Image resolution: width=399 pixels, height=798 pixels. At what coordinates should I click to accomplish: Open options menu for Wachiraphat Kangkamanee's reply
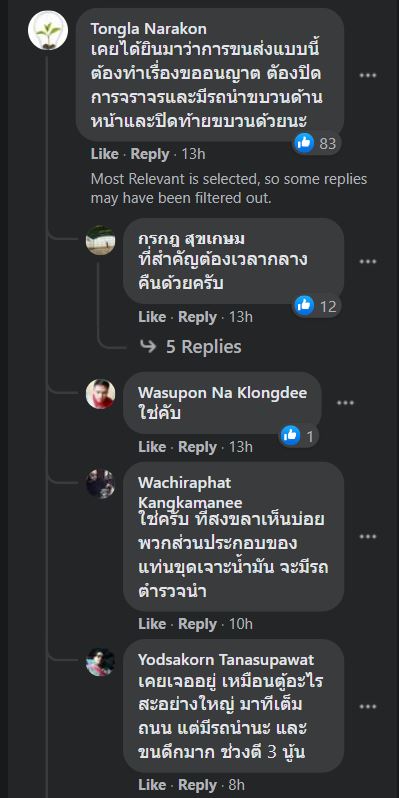tap(367, 536)
